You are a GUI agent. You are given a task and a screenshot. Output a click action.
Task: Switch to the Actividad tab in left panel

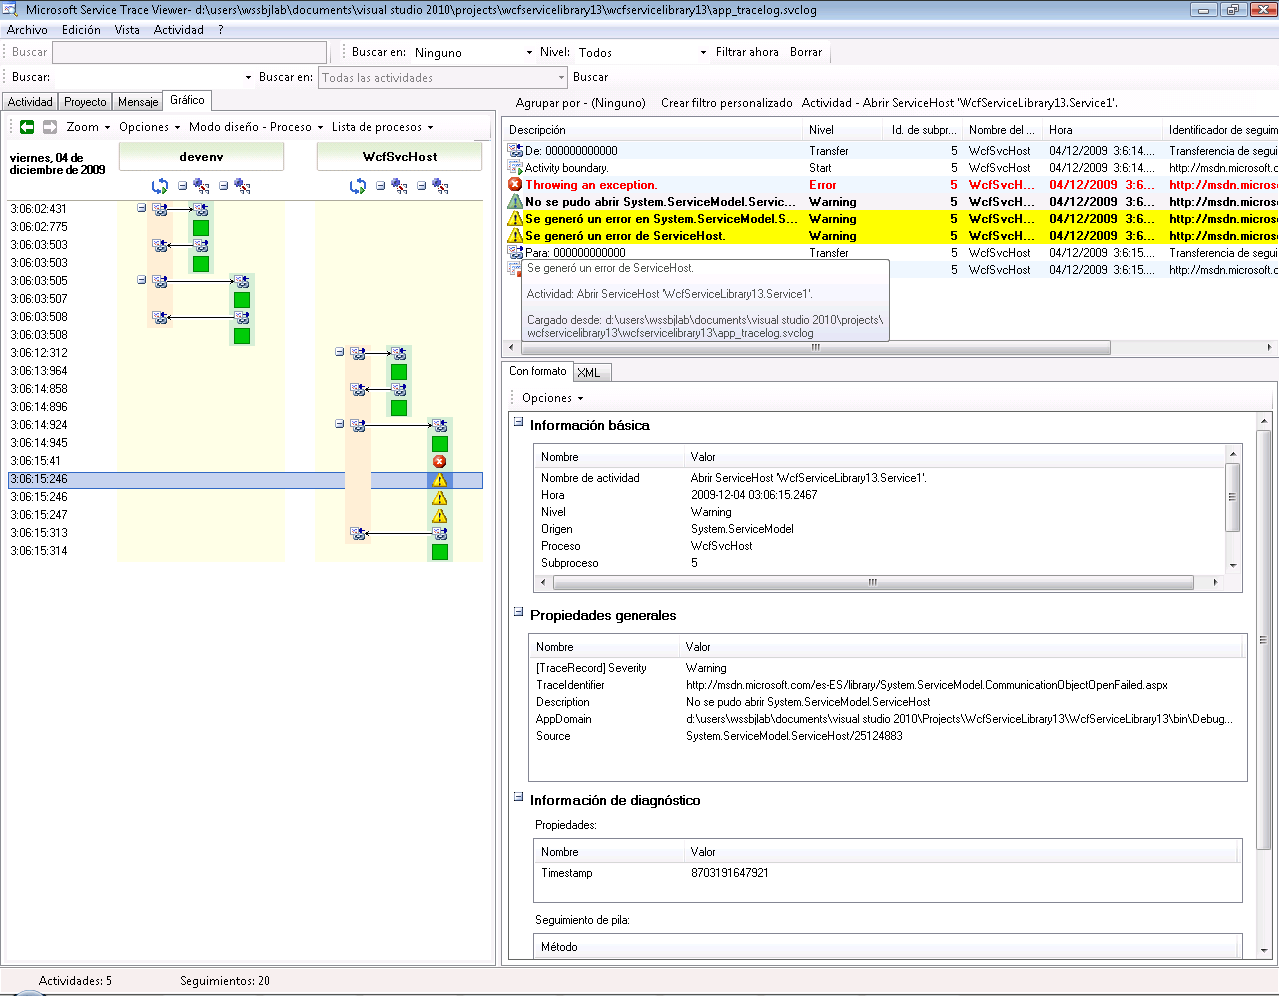click(x=30, y=102)
